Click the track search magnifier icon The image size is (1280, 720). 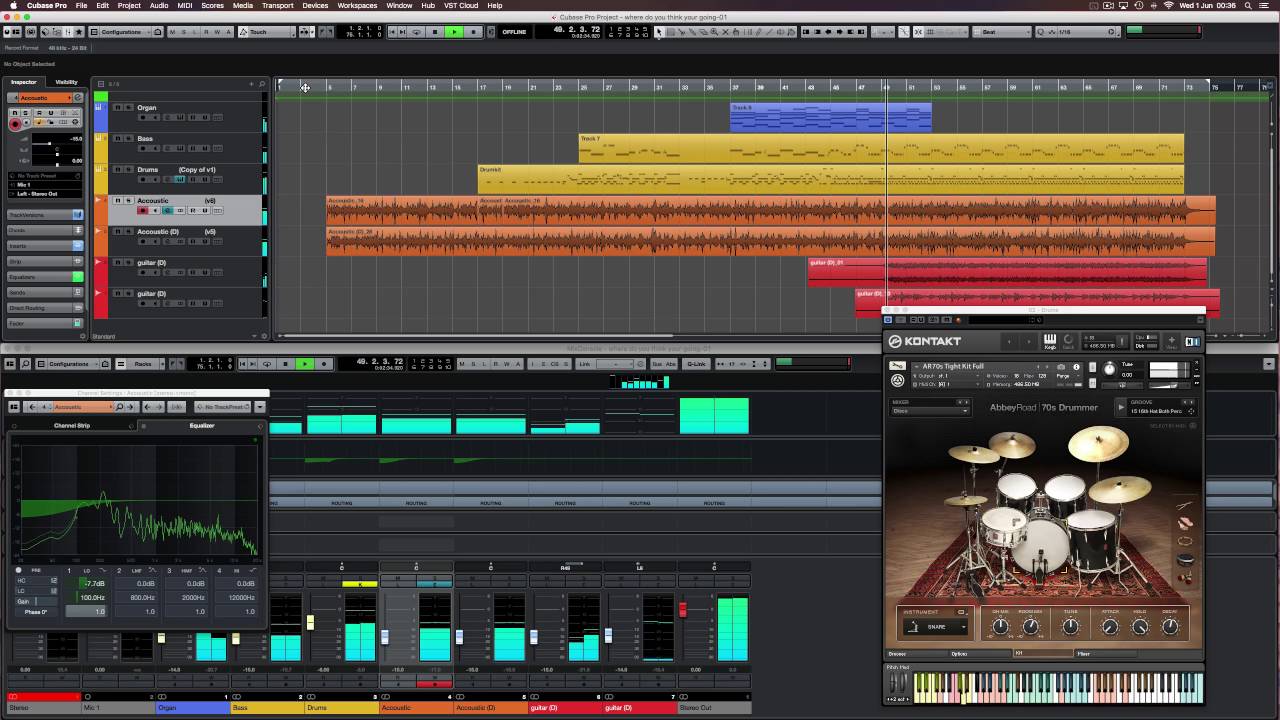(262, 84)
